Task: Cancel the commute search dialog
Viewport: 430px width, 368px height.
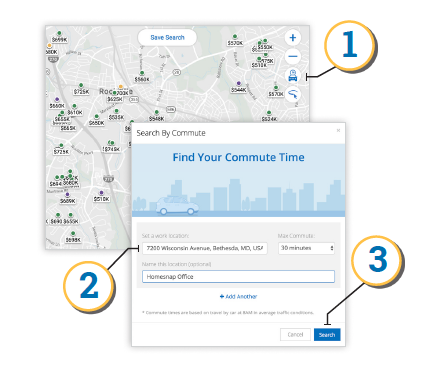Action: (x=295, y=335)
